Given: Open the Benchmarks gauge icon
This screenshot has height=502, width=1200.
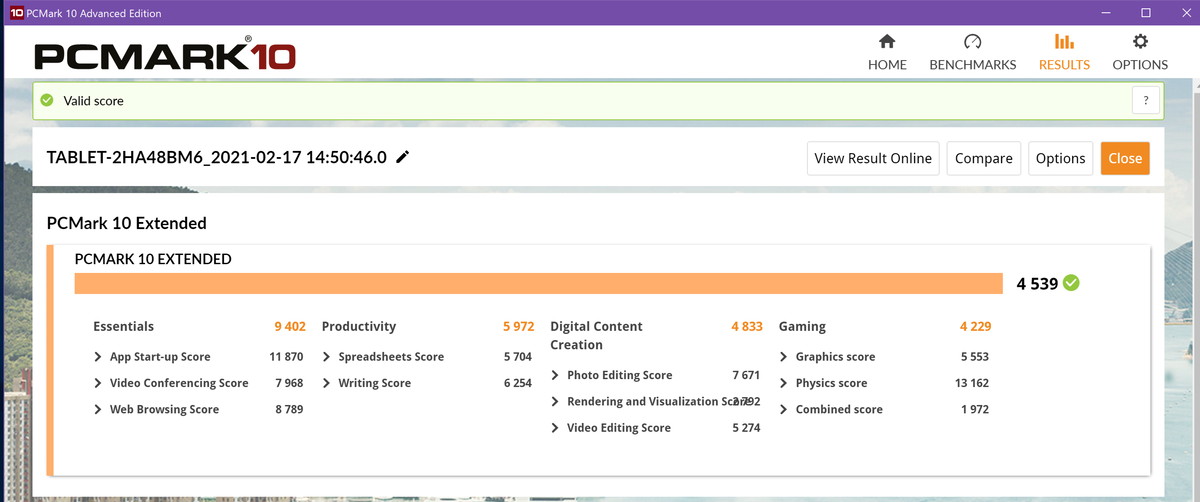Looking at the screenshot, I should click(973, 42).
